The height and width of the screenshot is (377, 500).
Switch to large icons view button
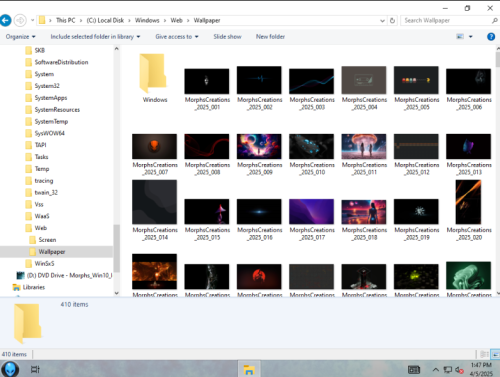(495, 354)
